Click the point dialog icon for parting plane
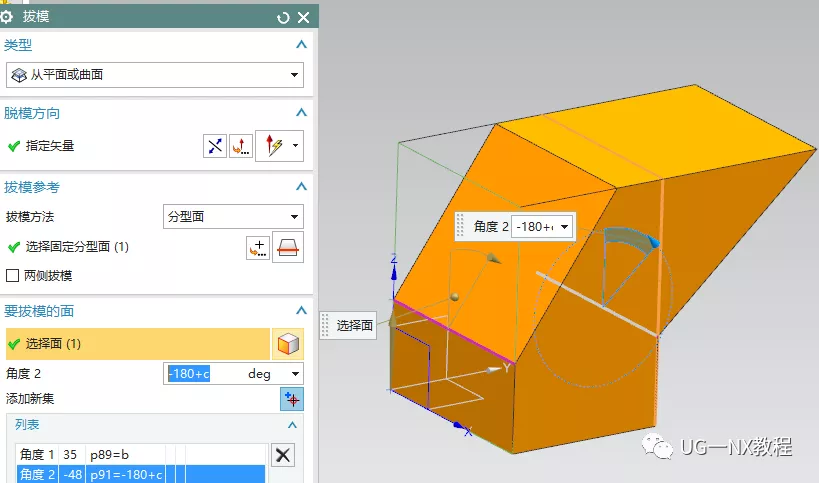Image resolution: width=819 pixels, height=483 pixels. tap(258, 248)
